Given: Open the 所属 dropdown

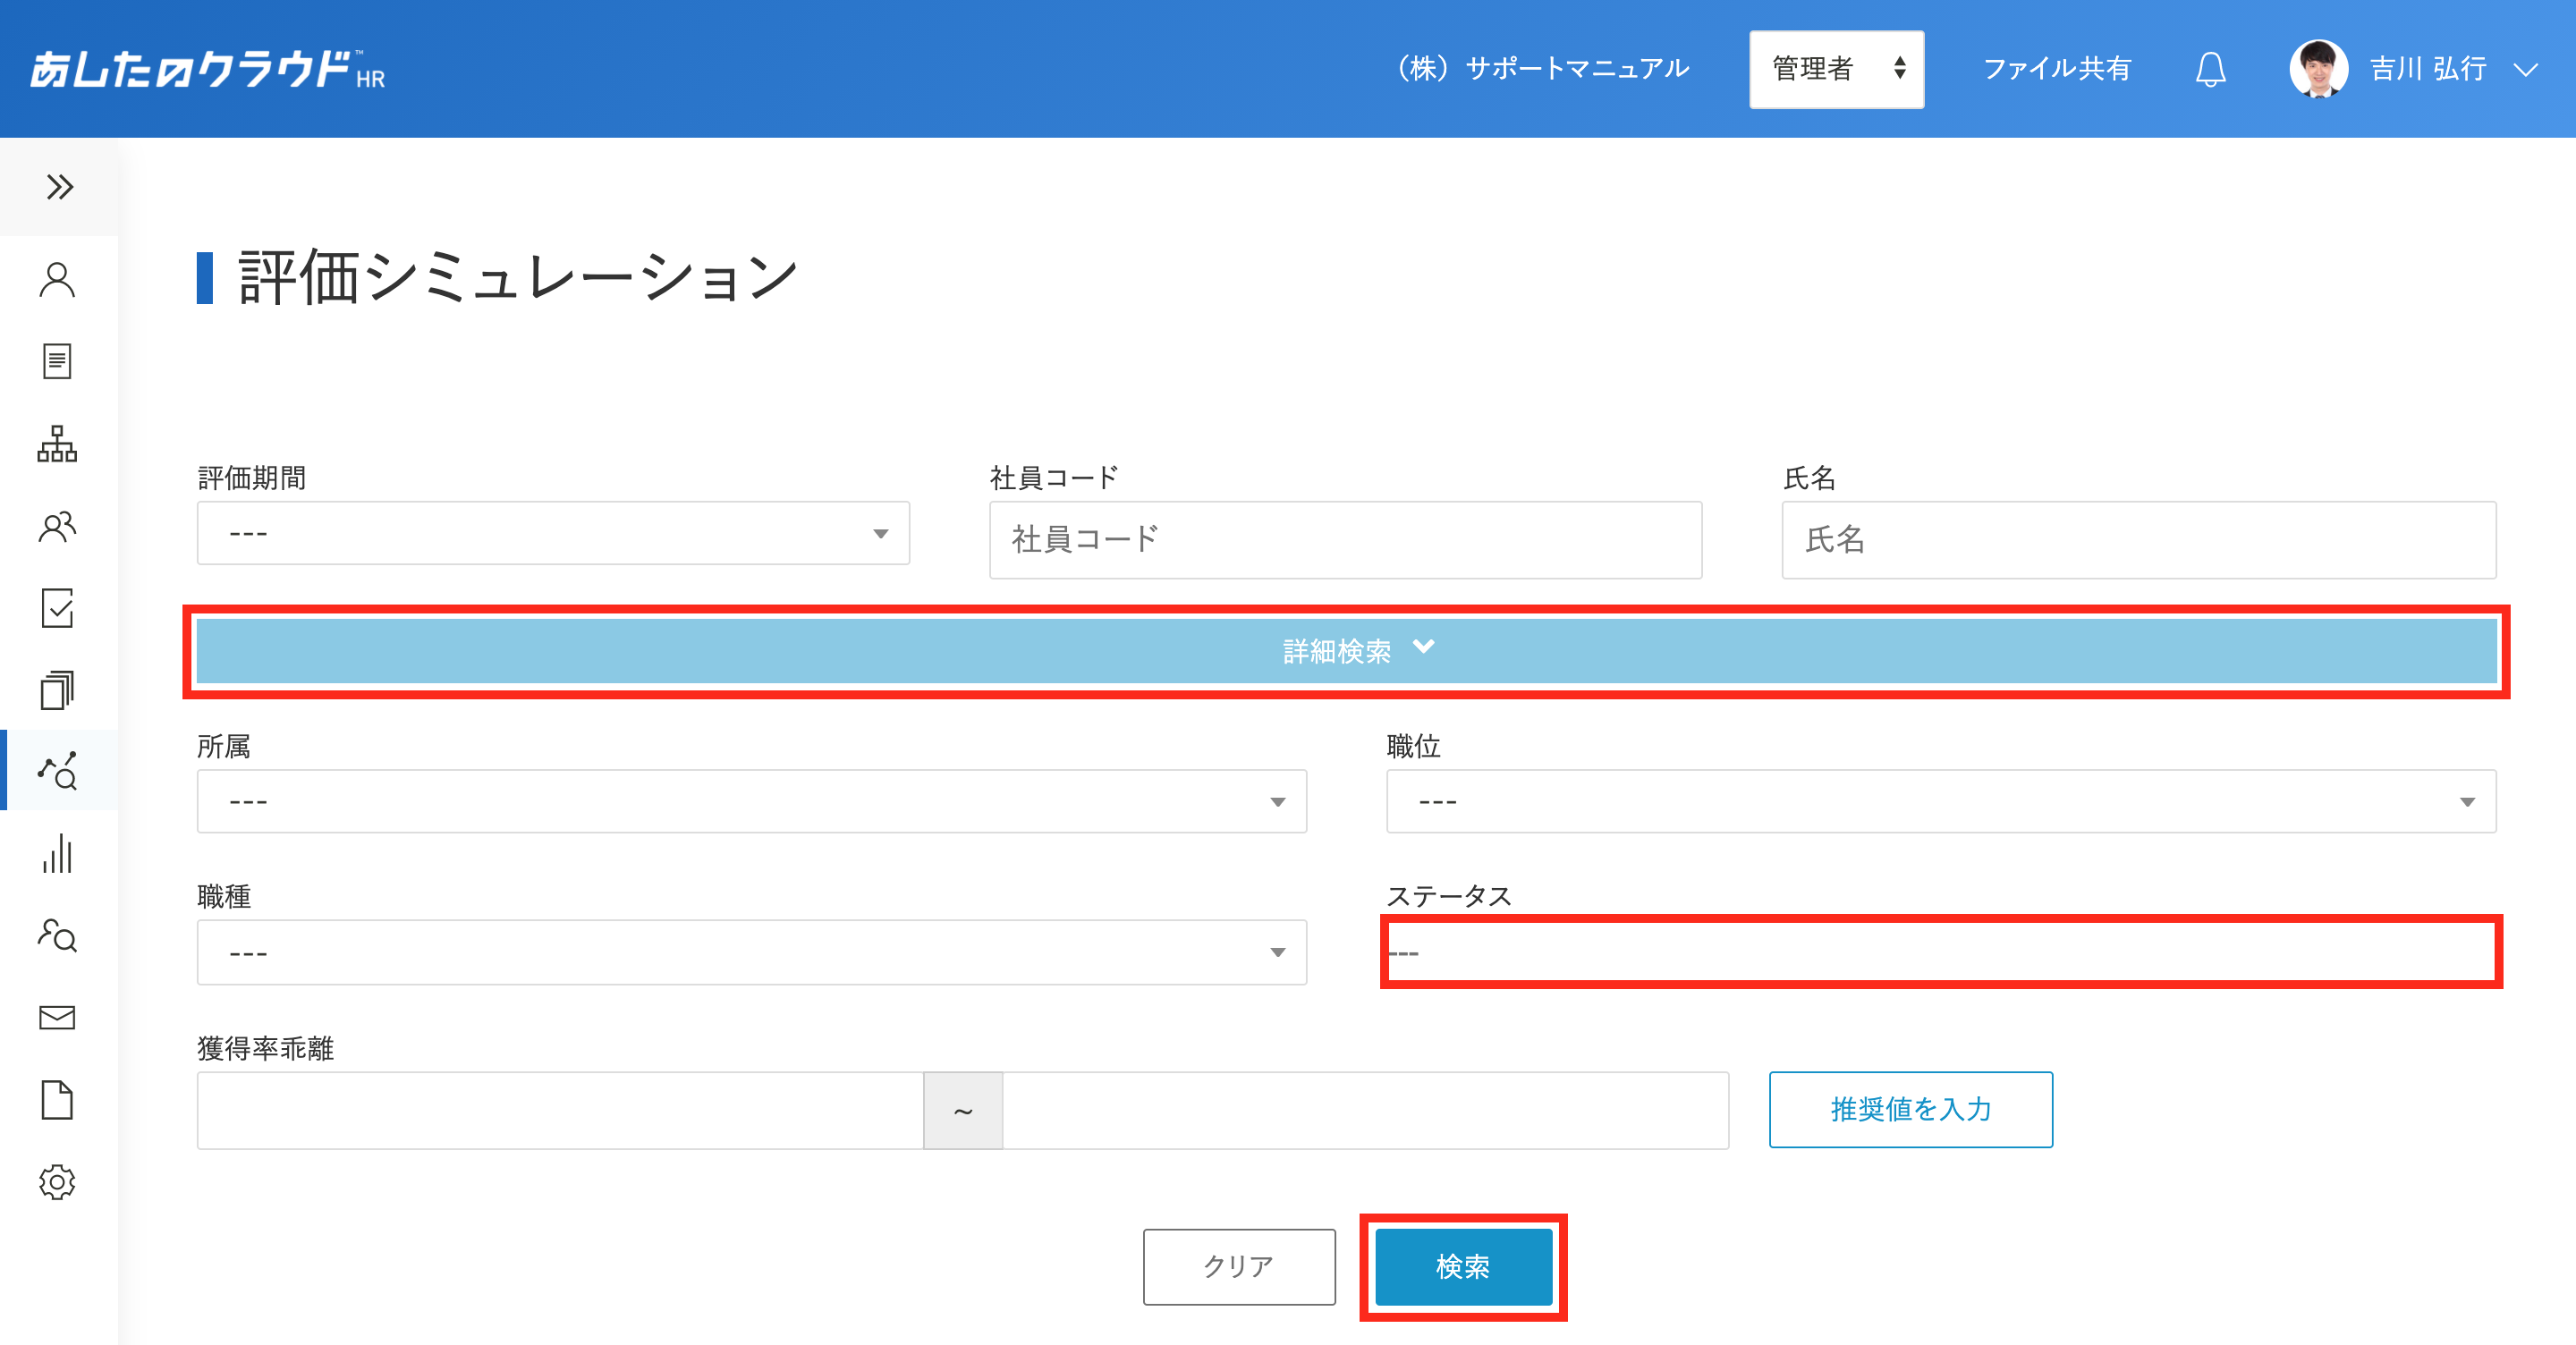Looking at the screenshot, I should pos(751,801).
